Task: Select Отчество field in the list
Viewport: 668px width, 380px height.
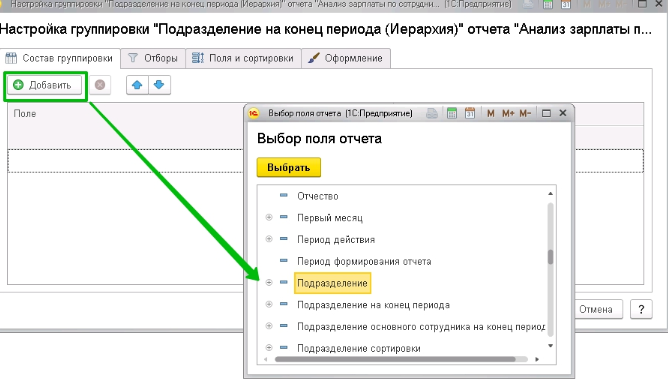Action: point(318,196)
